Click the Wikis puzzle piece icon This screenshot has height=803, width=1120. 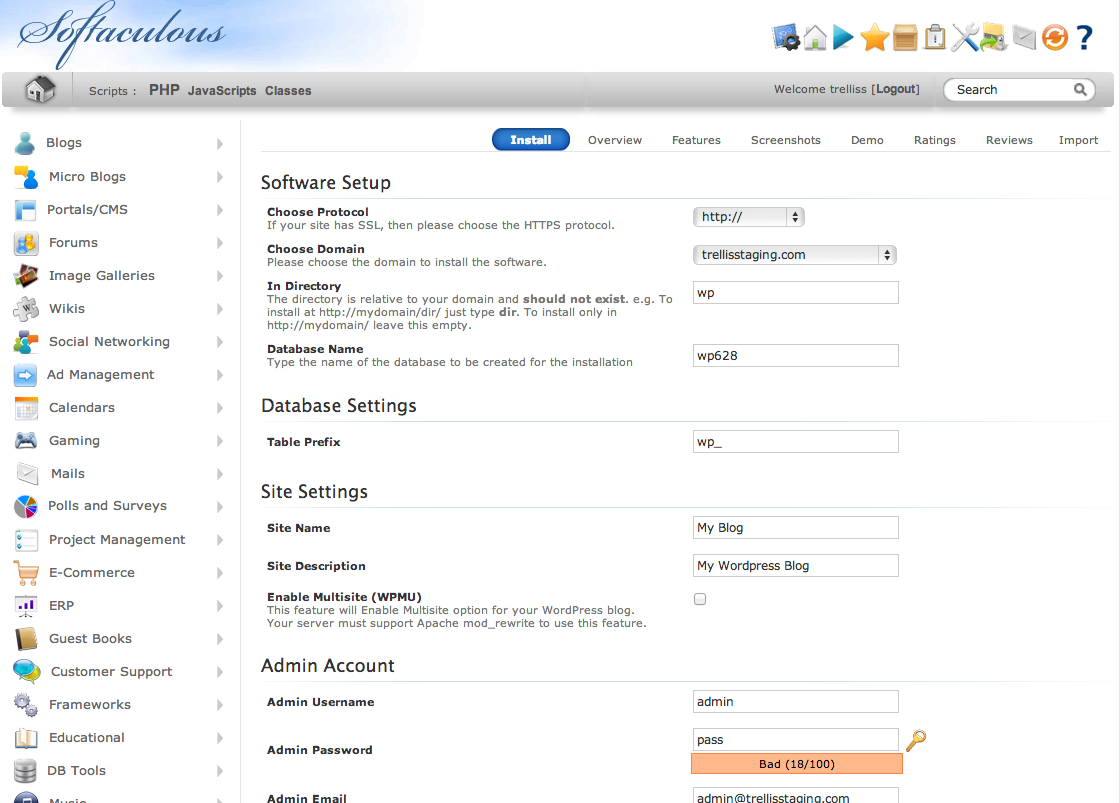(x=26, y=309)
